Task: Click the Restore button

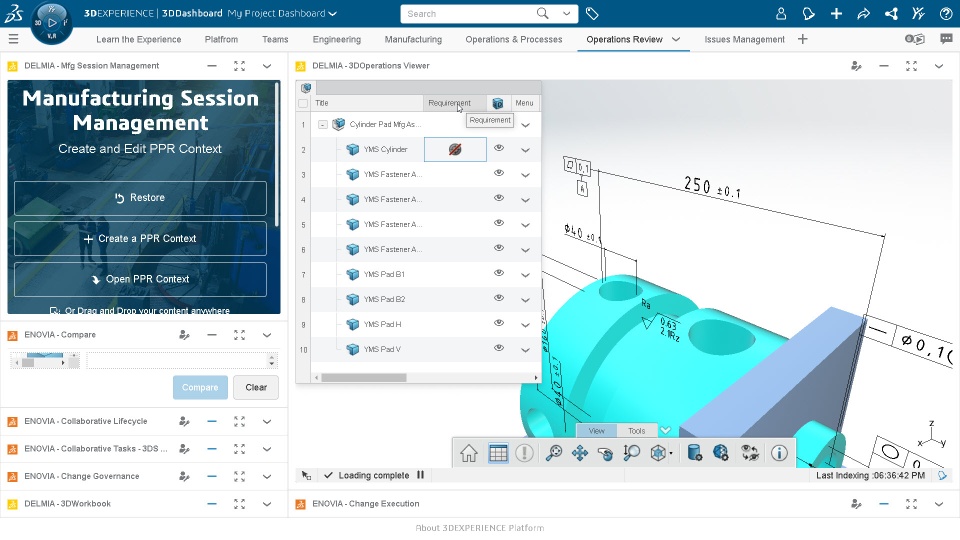Action: click(x=140, y=198)
